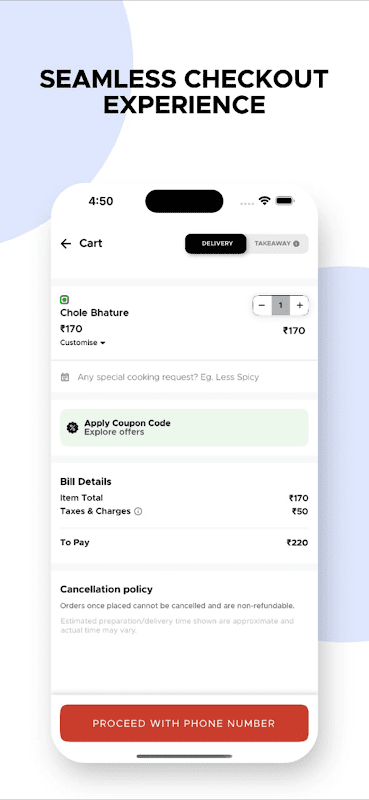This screenshot has height=800, width=369.
Task: Click the info icon next to Taxes & Charges
Action: tap(138, 511)
